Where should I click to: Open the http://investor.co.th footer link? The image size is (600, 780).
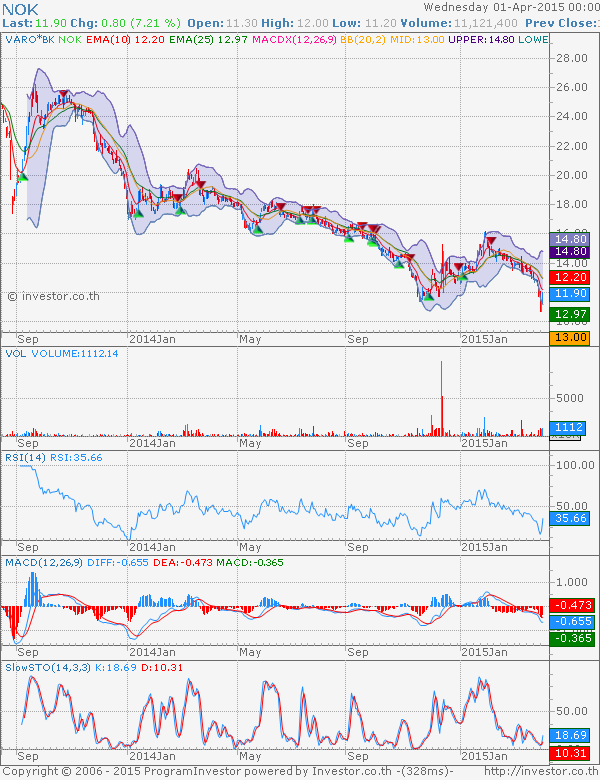pyautogui.click(x=541, y=771)
